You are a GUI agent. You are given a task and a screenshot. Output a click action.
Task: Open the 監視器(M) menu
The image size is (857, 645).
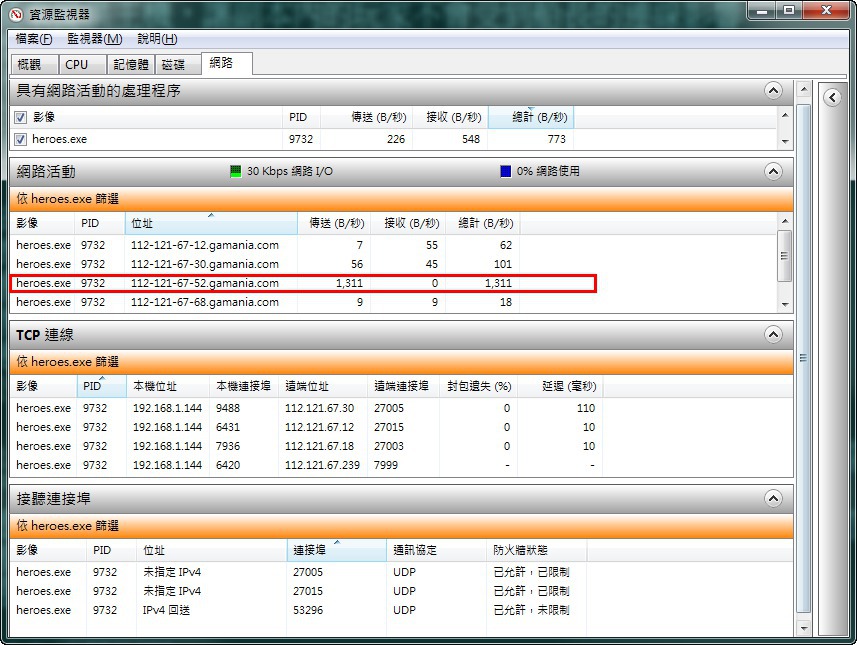coord(95,39)
